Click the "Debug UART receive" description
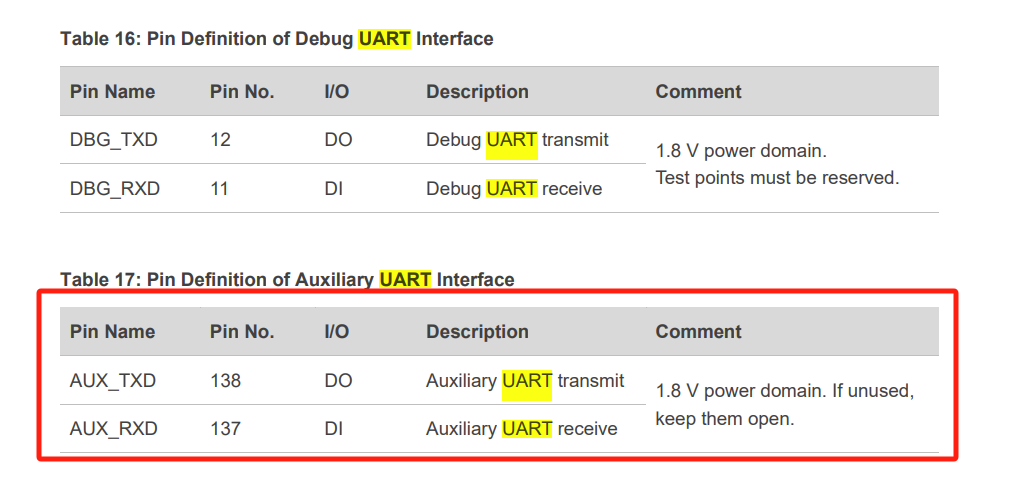 click(514, 188)
